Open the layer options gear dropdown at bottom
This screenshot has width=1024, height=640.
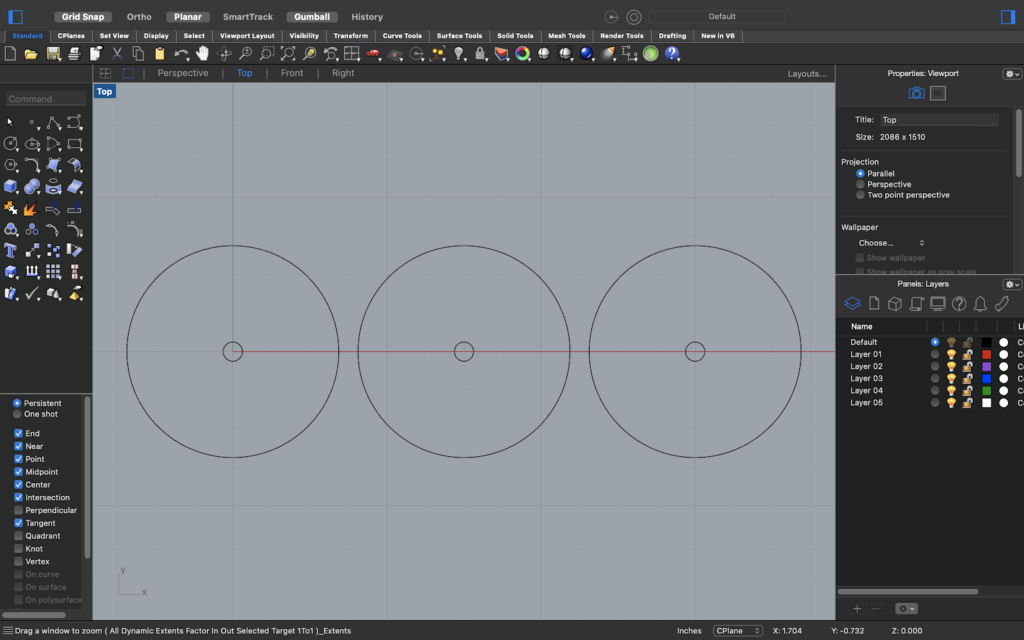906,609
